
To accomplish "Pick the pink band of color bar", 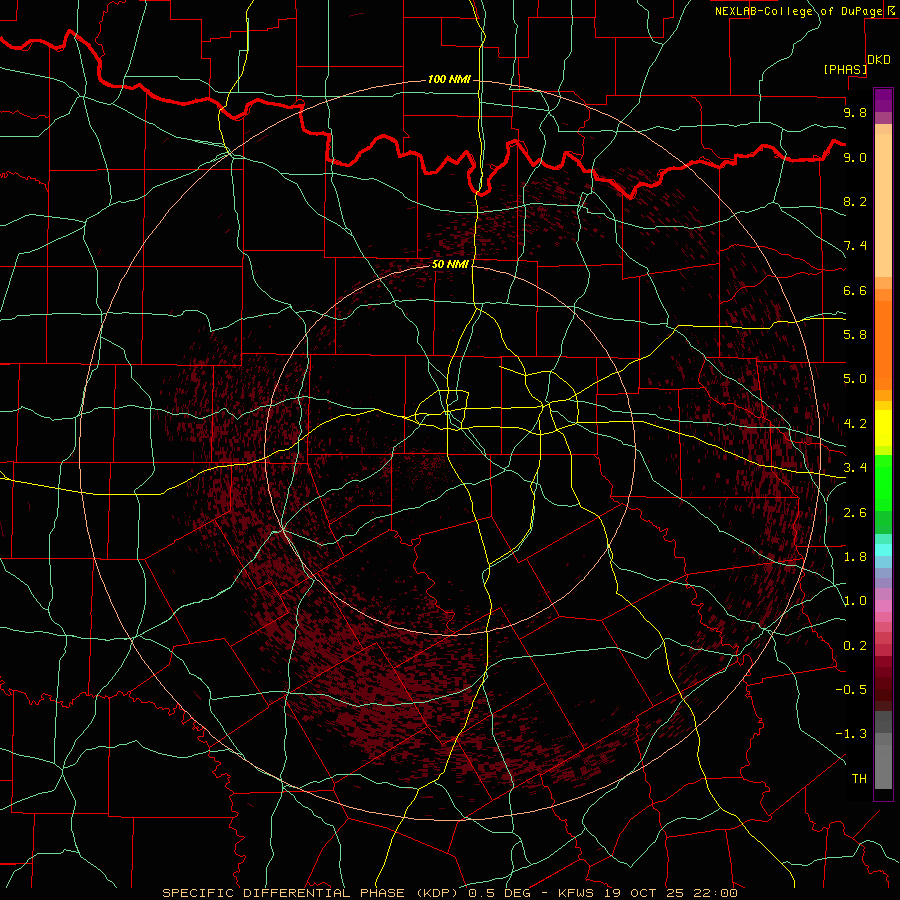I will coord(883,606).
